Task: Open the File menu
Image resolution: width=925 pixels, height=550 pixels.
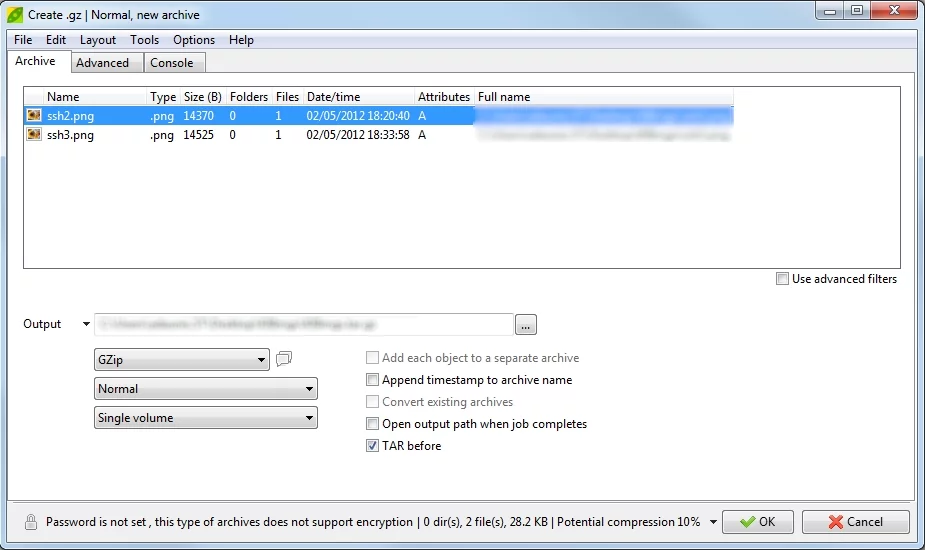Action: tap(23, 40)
